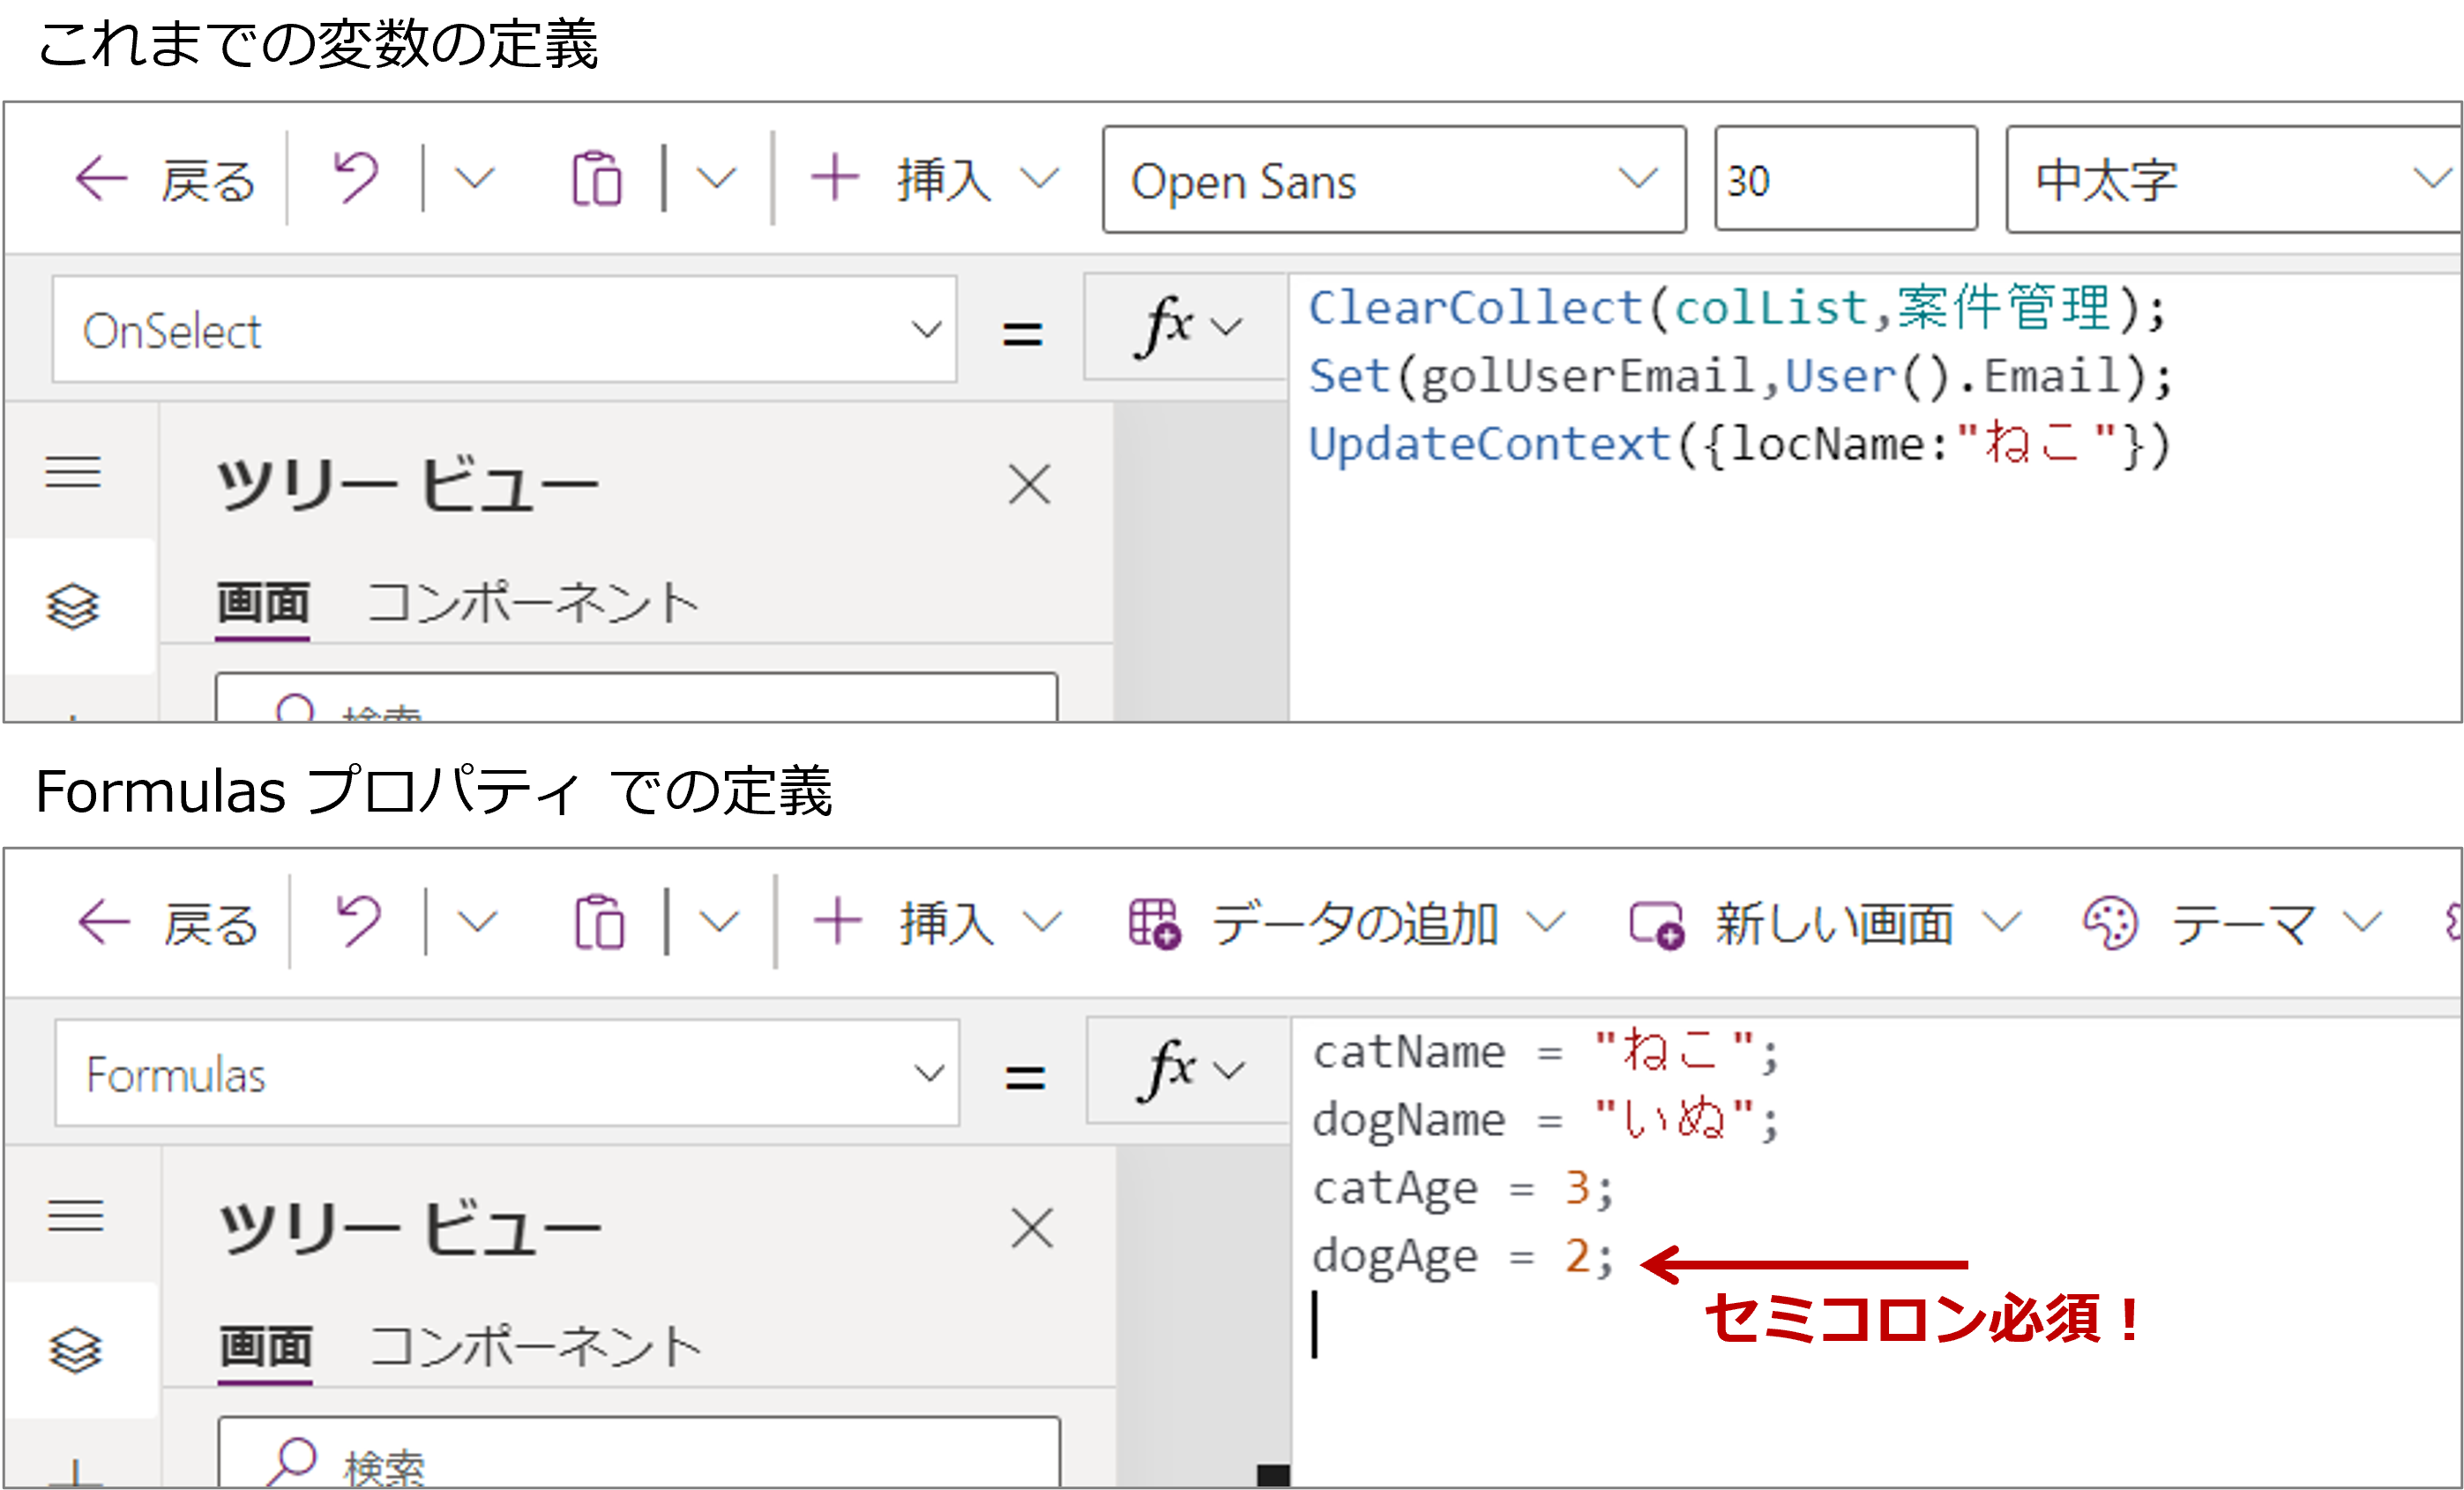Click the catAge = 3 formula line
Screen dimensions: 2464x1490
point(1463,1188)
